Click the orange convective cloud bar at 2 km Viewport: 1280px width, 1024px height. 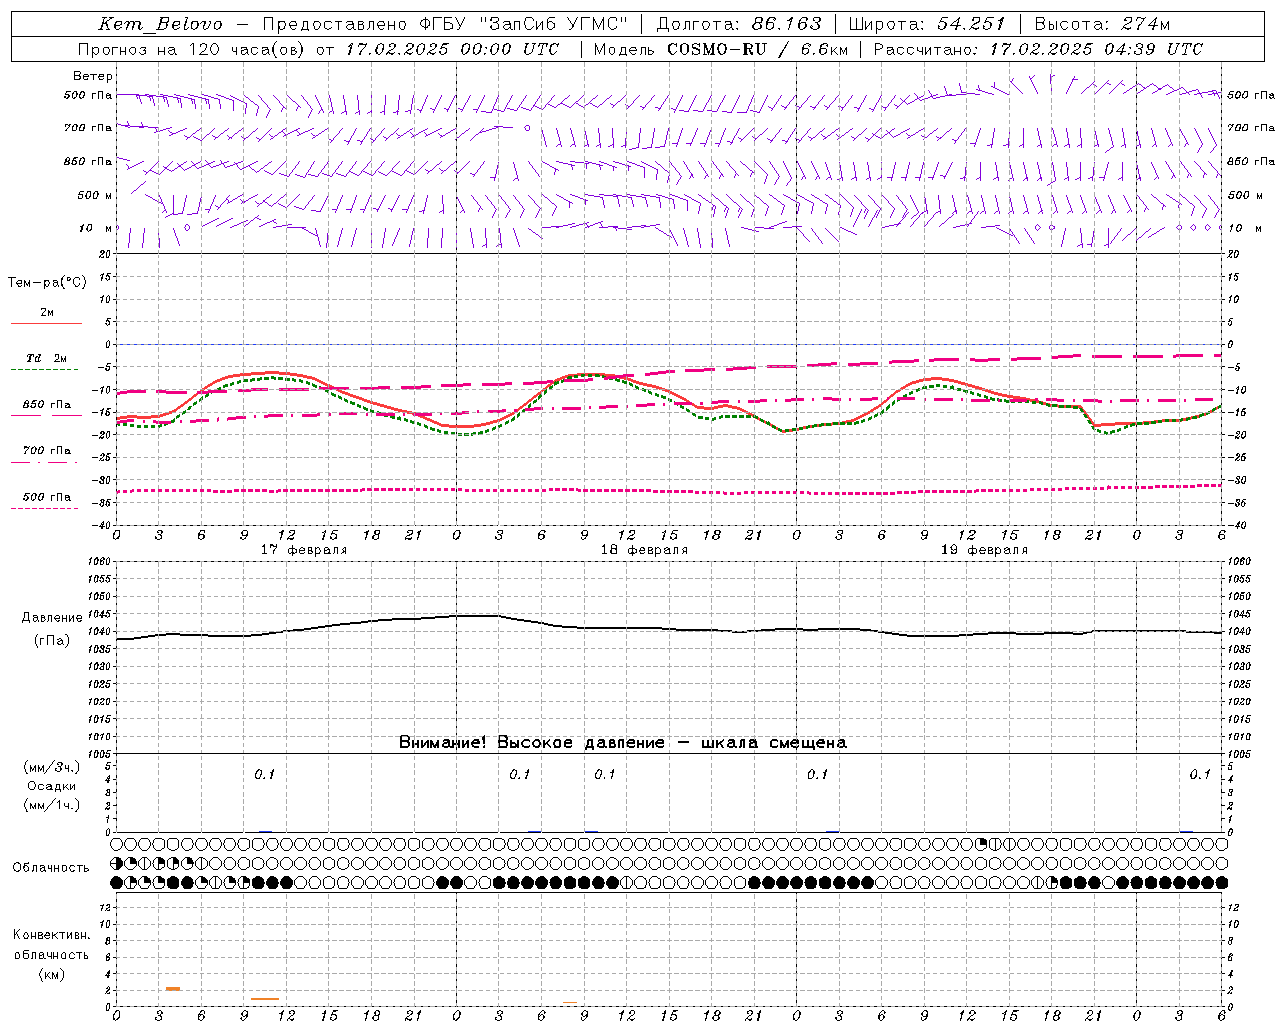[173, 989]
